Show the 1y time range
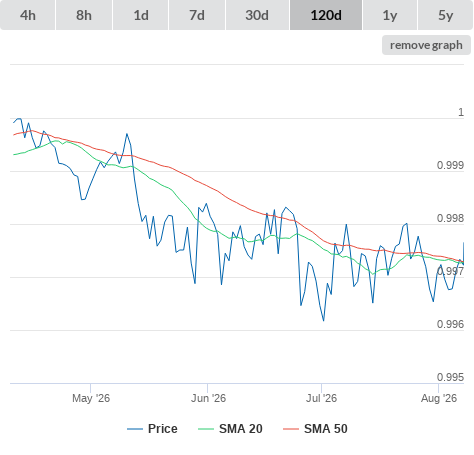474x455 pixels. point(390,15)
